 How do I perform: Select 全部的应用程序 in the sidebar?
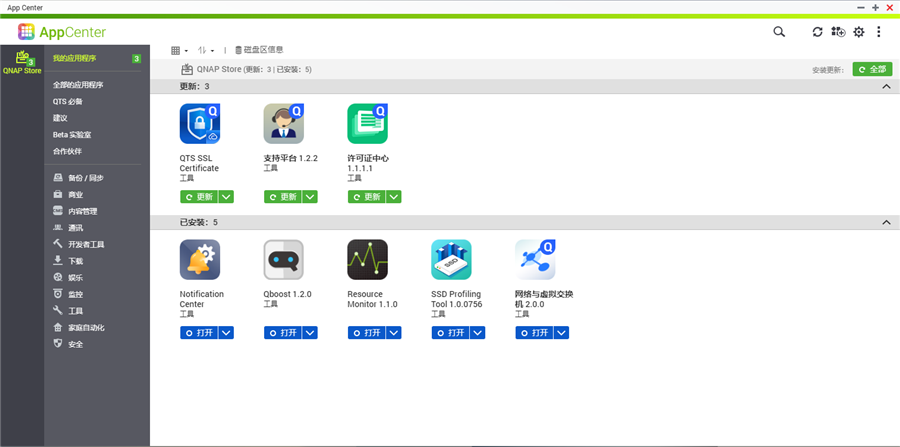pos(78,85)
